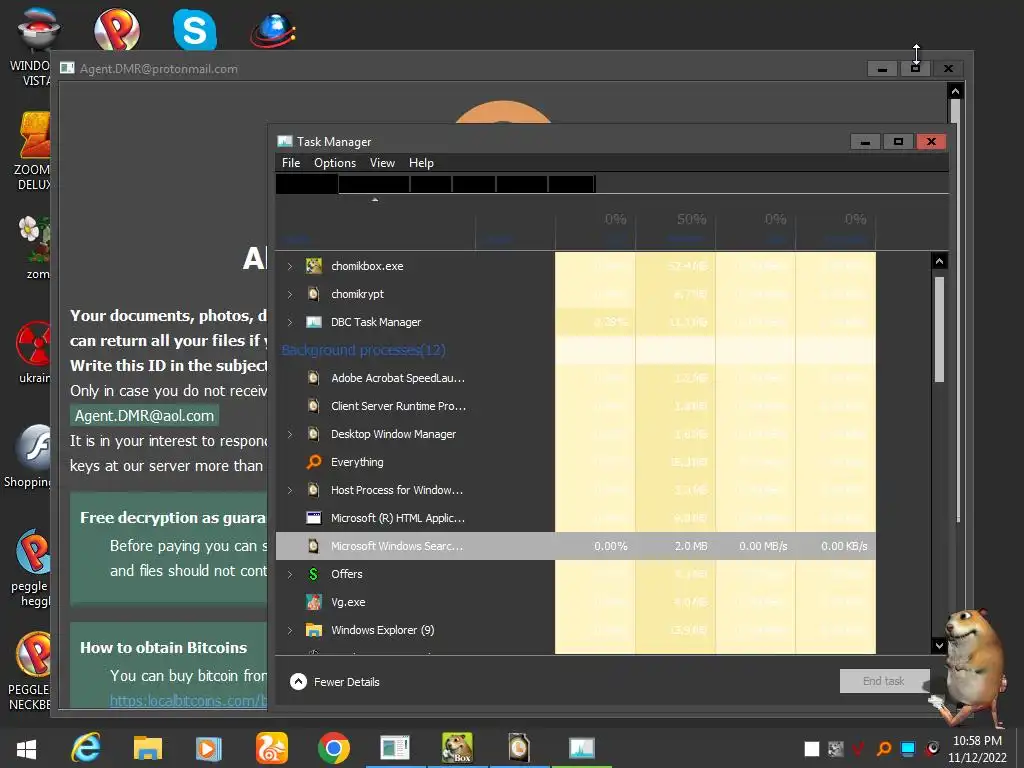Launch the media player taskbar icon
This screenshot has height=768, width=1024.
(209, 748)
